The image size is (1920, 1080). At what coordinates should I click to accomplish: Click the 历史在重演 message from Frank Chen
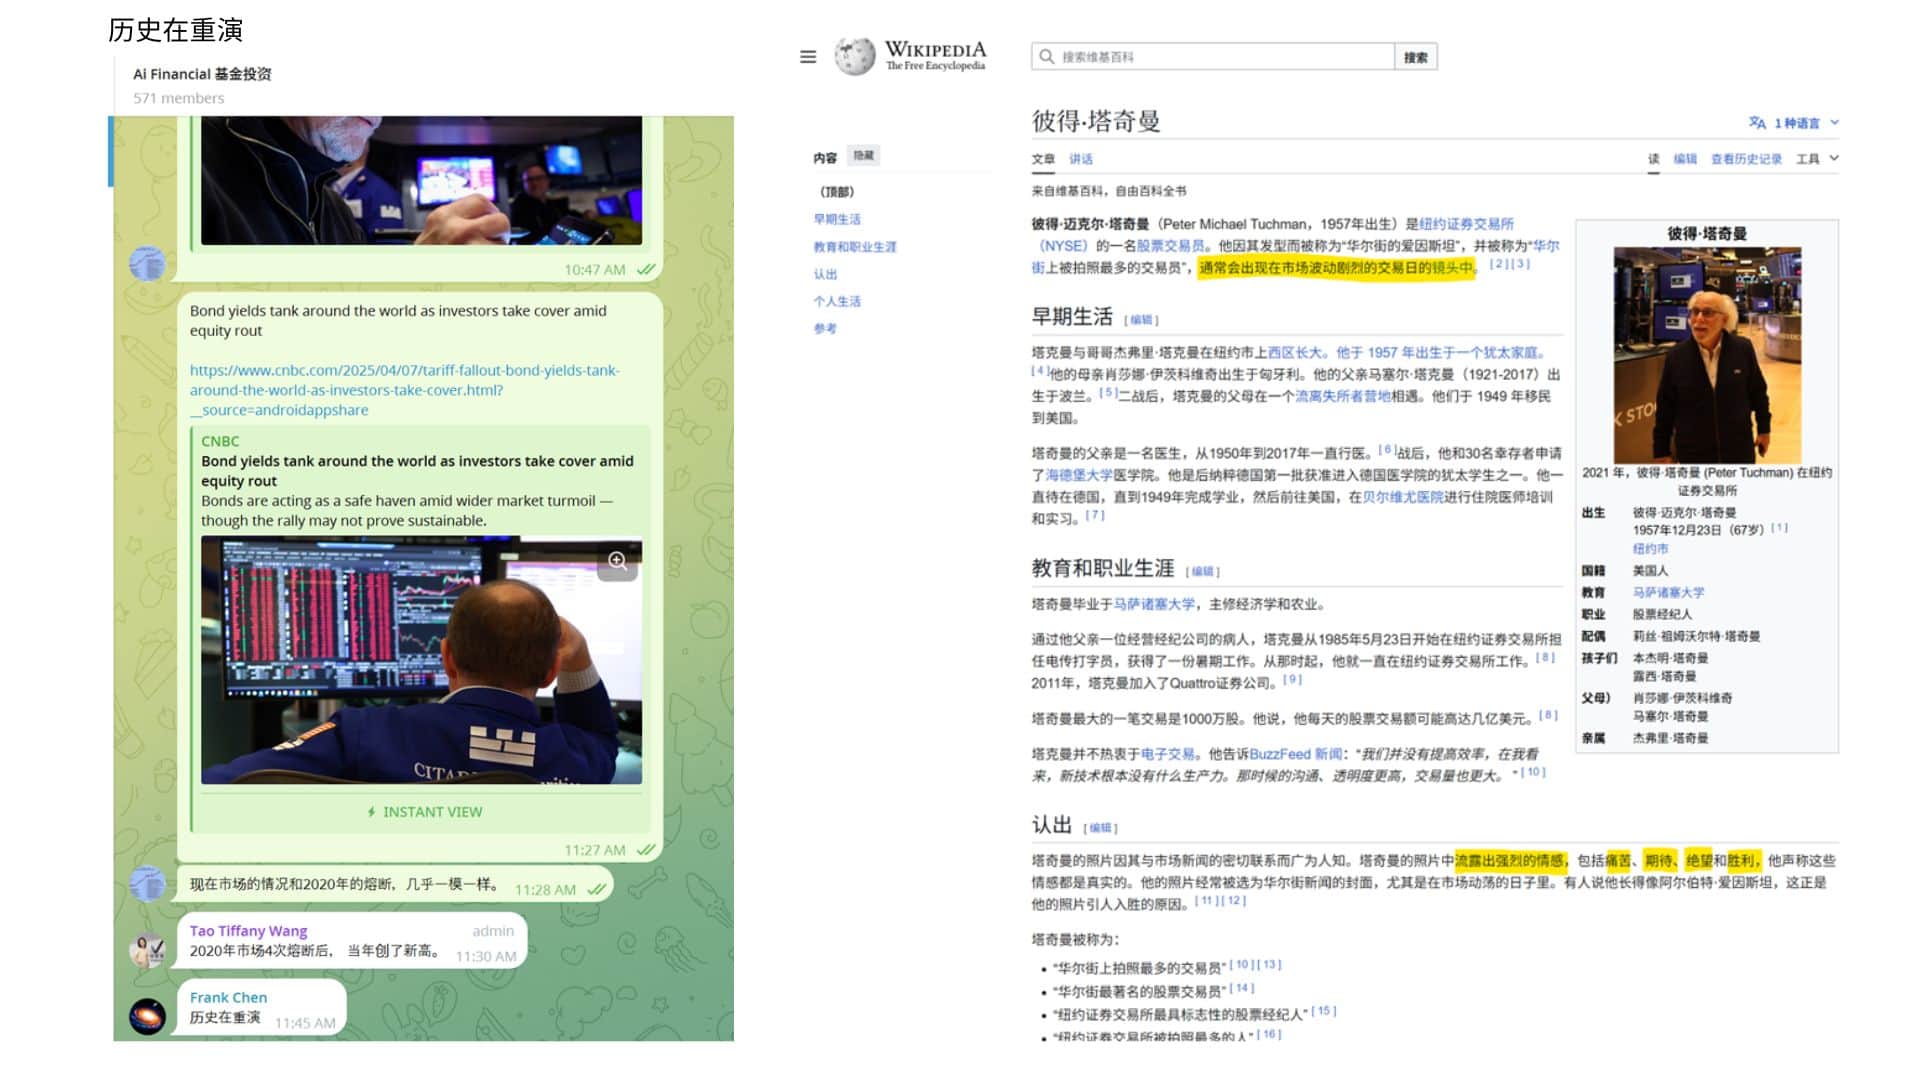225,1018
